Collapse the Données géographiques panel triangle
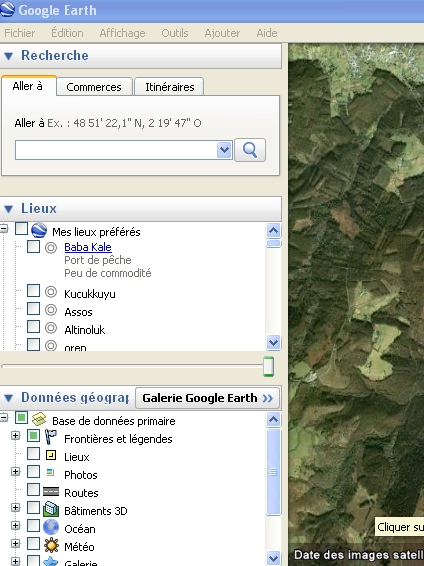Image resolution: width=424 pixels, height=566 pixels. coord(8,398)
